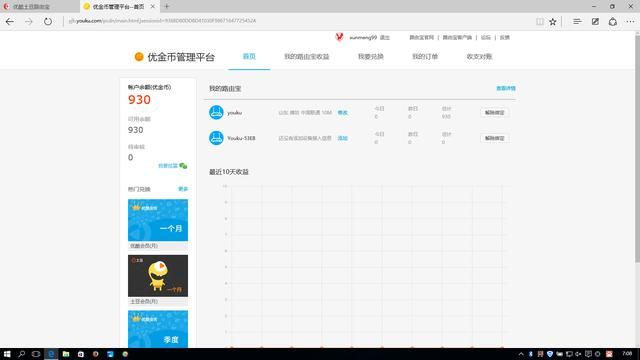This screenshot has width=640, height=360.
Task: Open the 一个月 优酷会员 exchange thumbnail
Action: [158, 220]
